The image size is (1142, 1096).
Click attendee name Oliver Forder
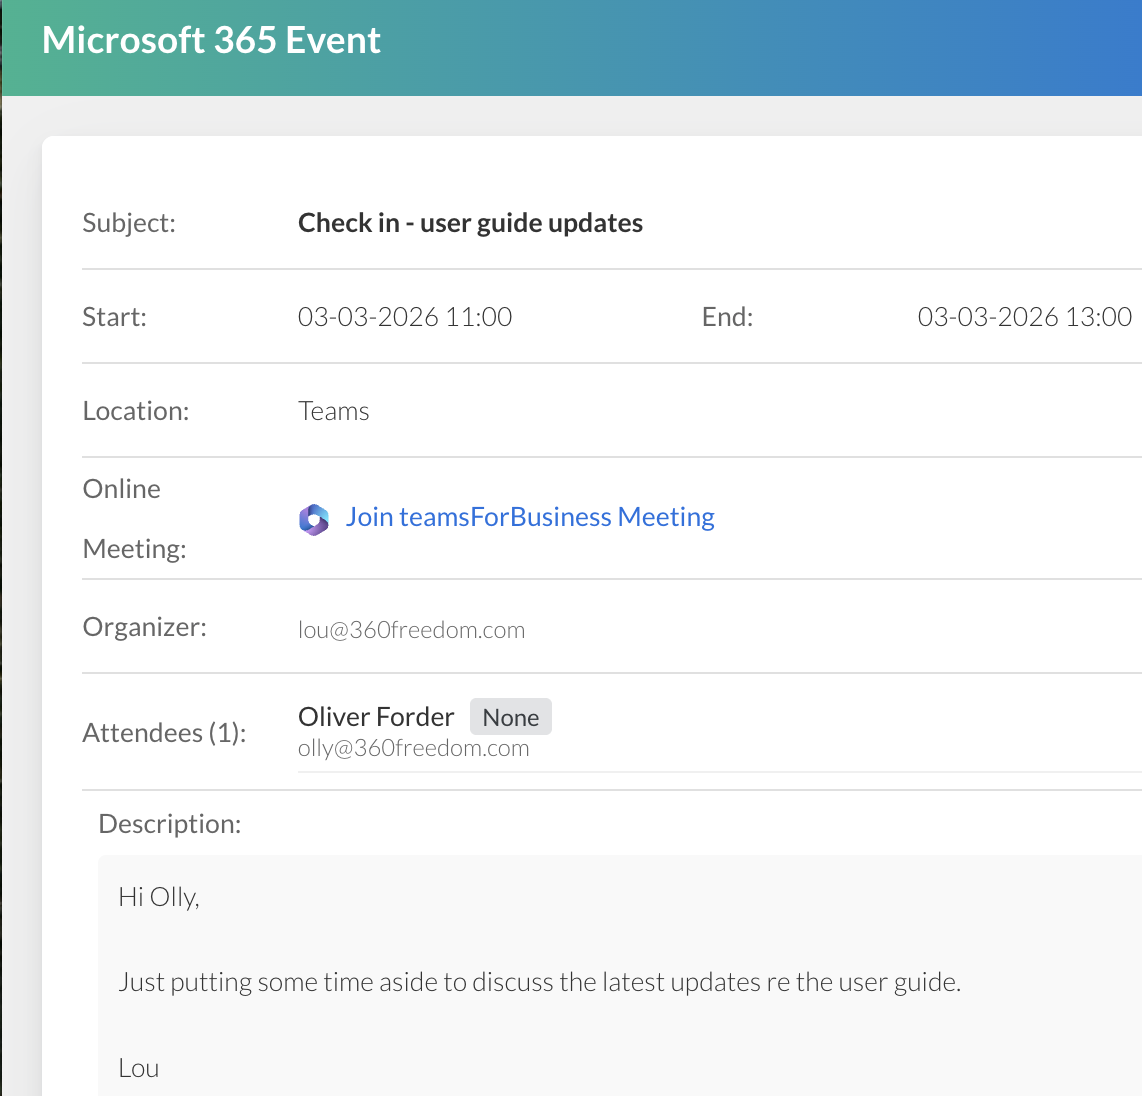(376, 717)
